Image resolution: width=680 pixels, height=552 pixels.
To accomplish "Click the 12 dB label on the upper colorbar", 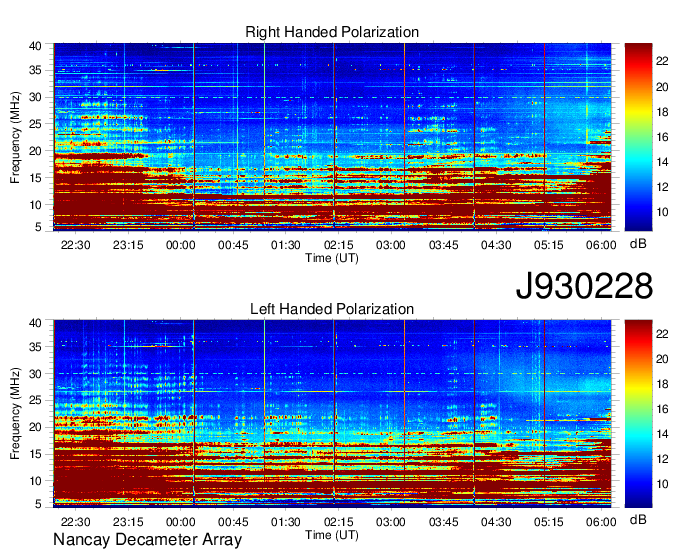I will pyautogui.click(x=662, y=187).
